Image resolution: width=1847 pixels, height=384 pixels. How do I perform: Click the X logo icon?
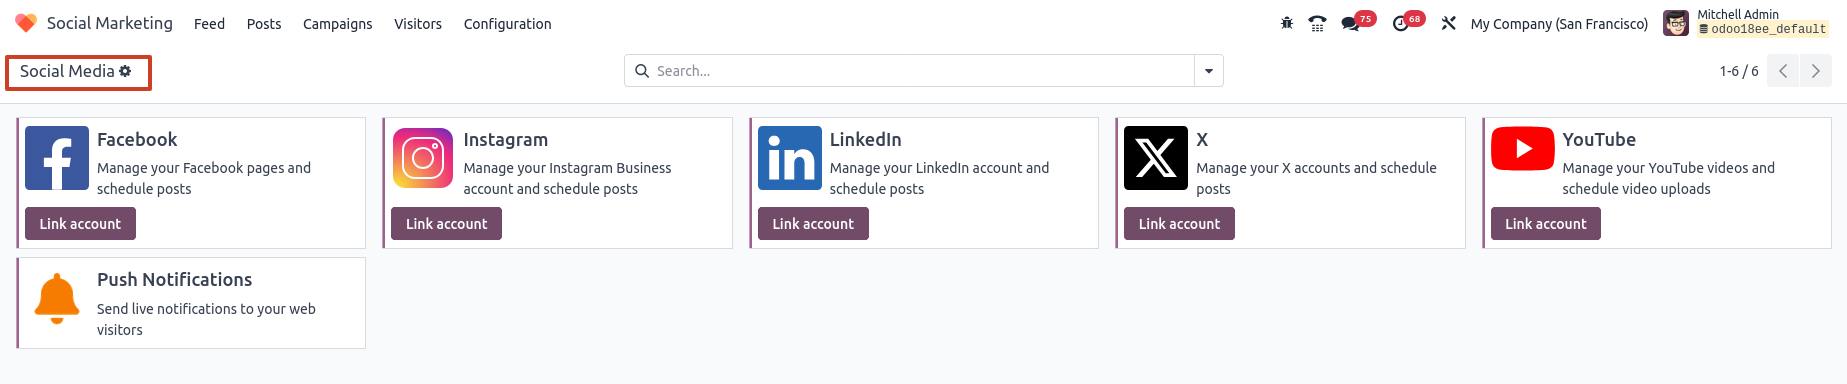click(1156, 158)
